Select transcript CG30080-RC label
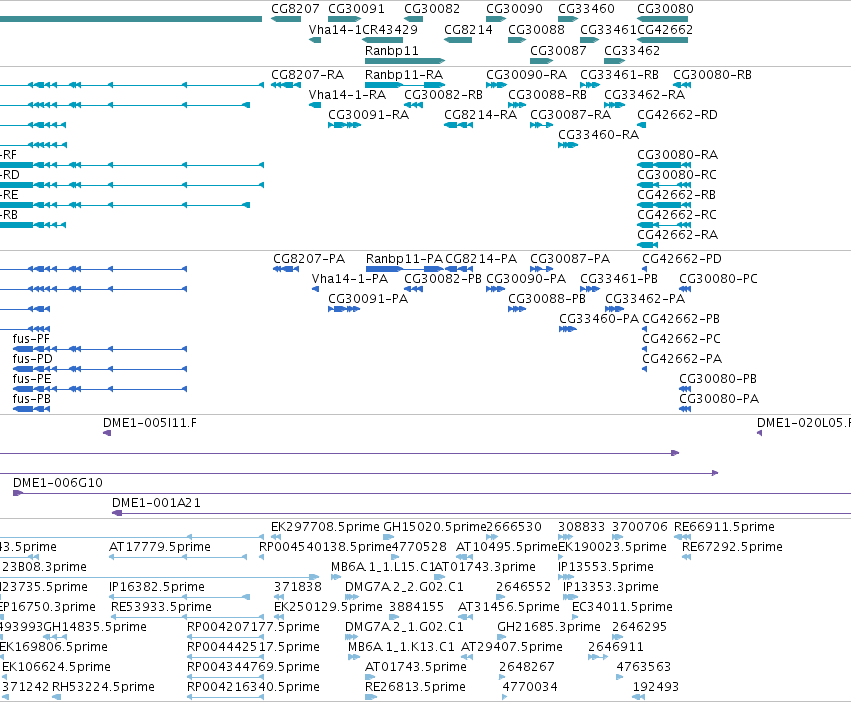 [677, 175]
